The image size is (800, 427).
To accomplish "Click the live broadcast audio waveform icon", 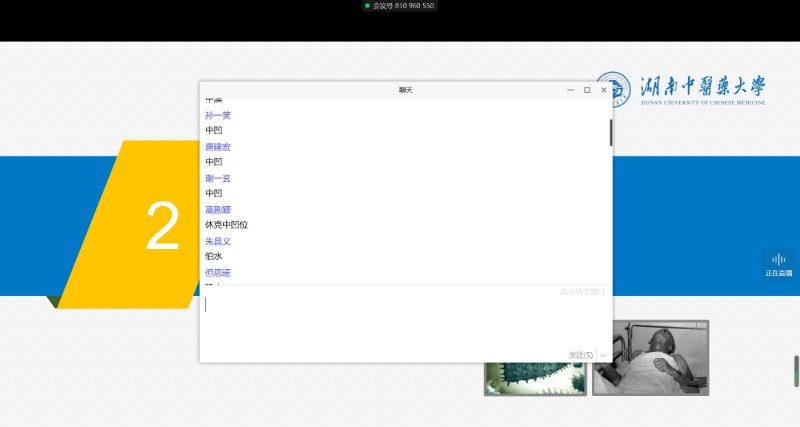I will coord(778,260).
